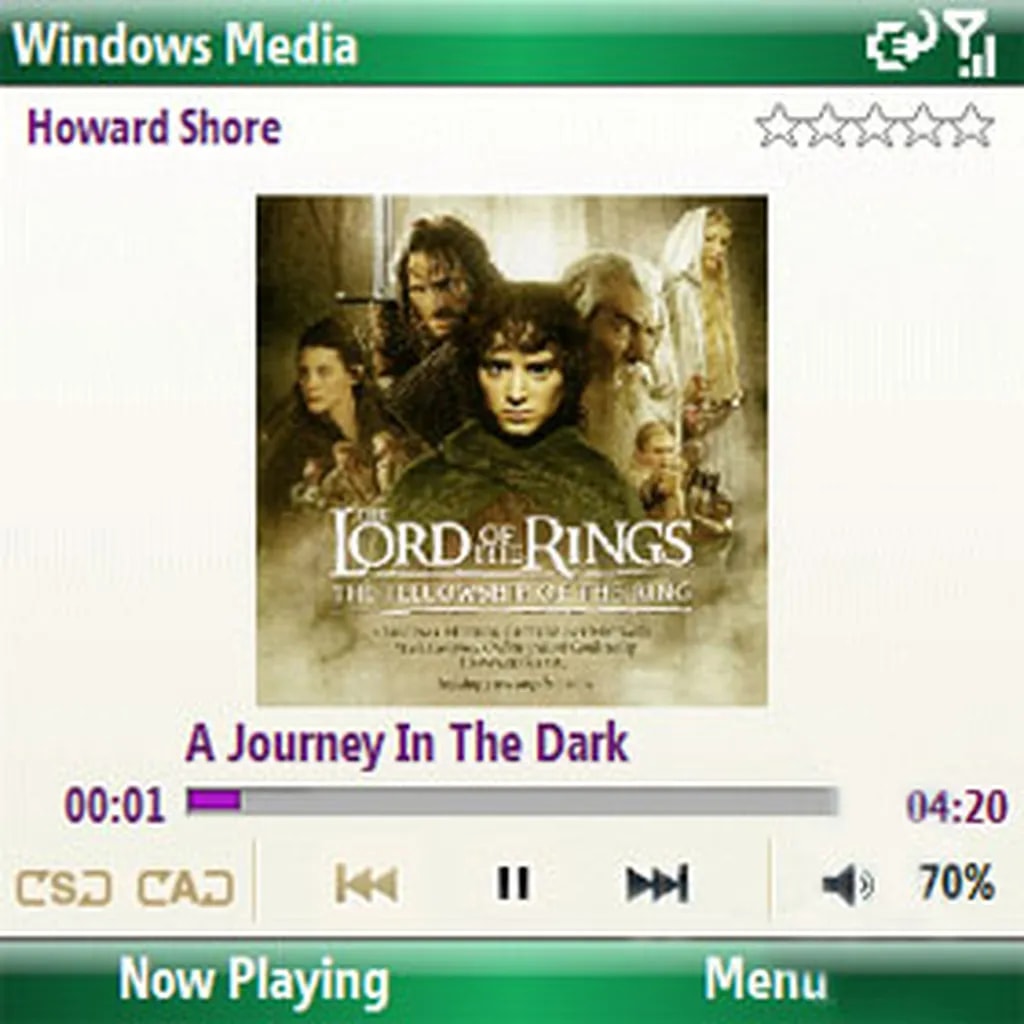Viewport: 1024px width, 1024px height.
Task: Seek within the gray progress bar
Action: [x=511, y=801]
